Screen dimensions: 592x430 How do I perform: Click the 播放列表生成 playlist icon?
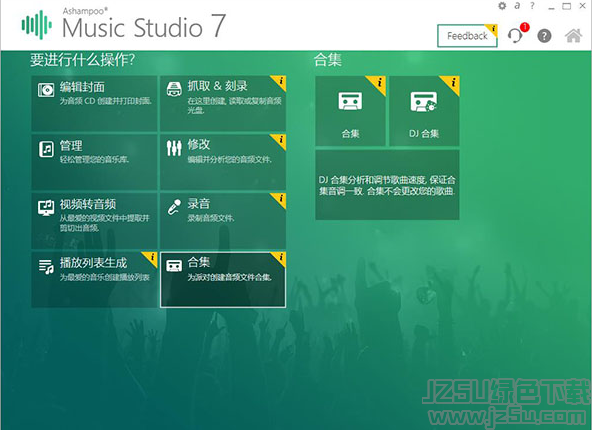pos(46,267)
